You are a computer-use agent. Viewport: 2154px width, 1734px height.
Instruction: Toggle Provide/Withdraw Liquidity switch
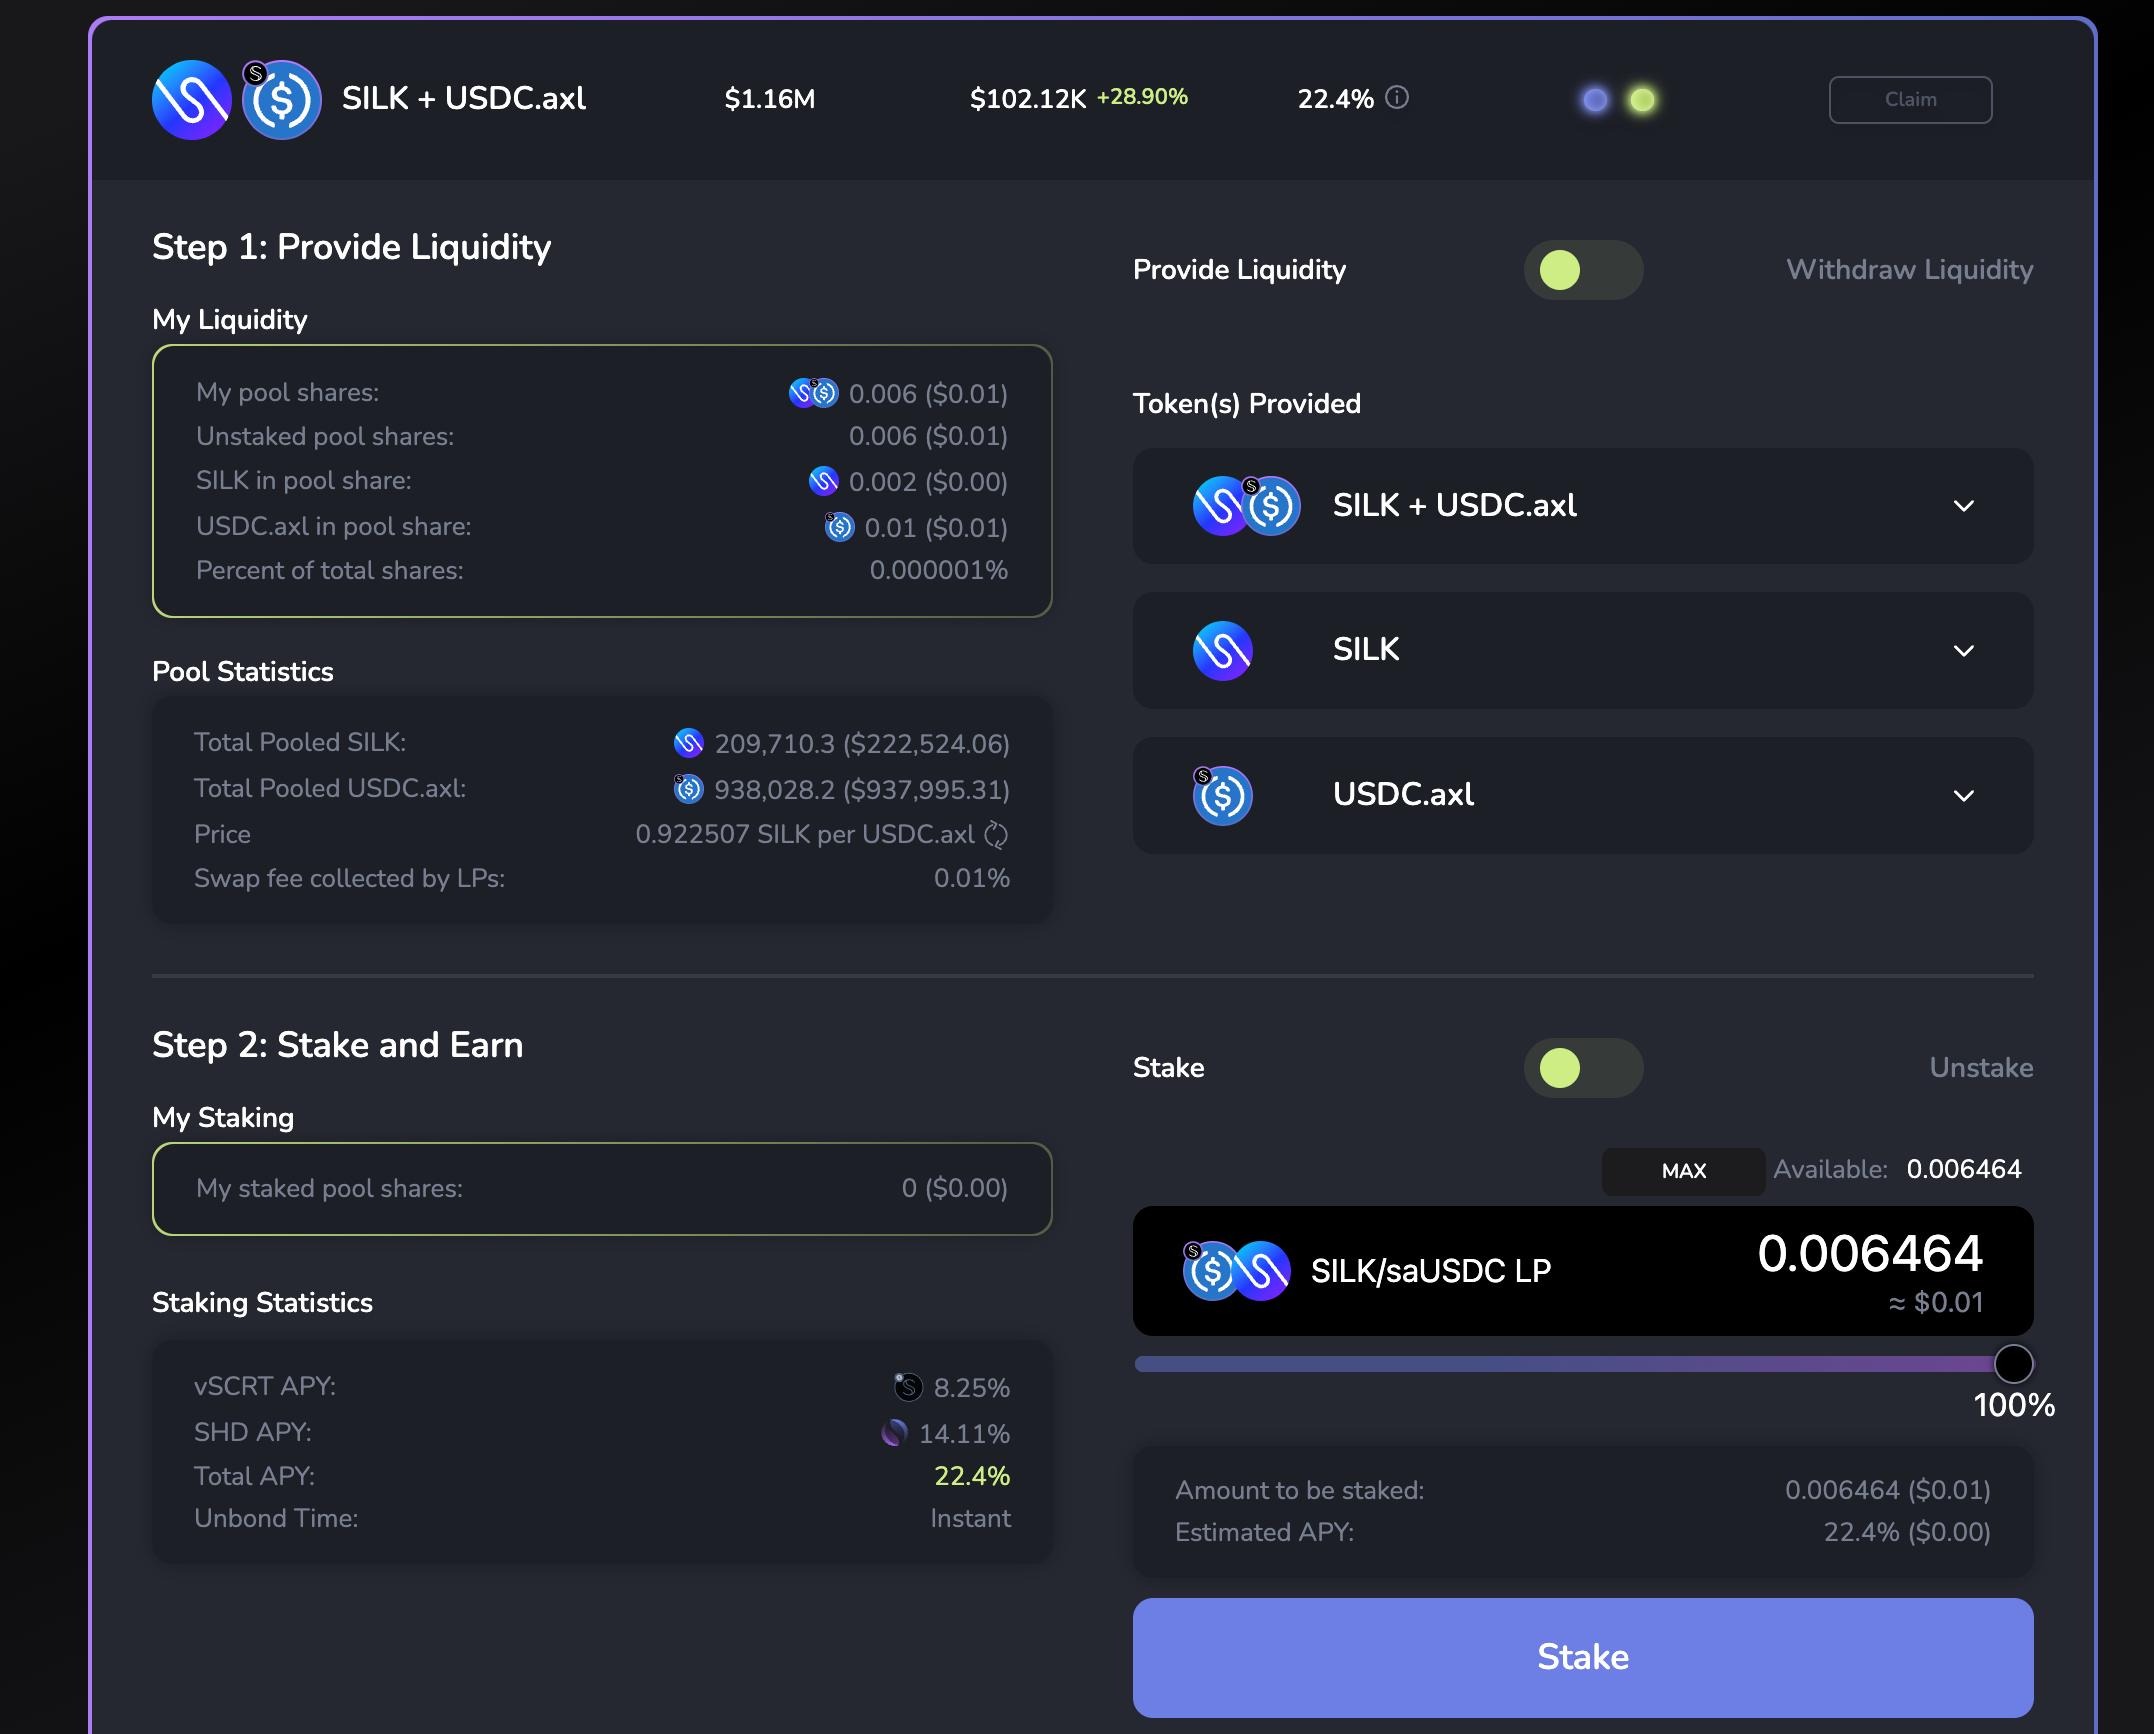click(1583, 270)
